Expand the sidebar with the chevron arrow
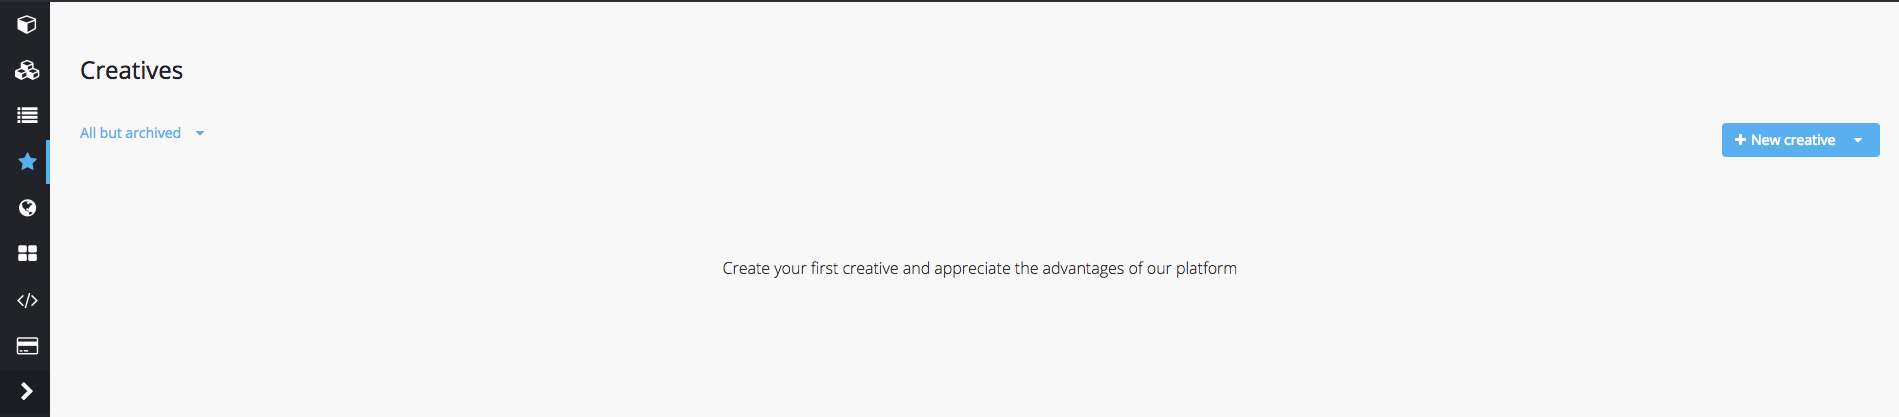The height and width of the screenshot is (417, 1899). (27, 391)
